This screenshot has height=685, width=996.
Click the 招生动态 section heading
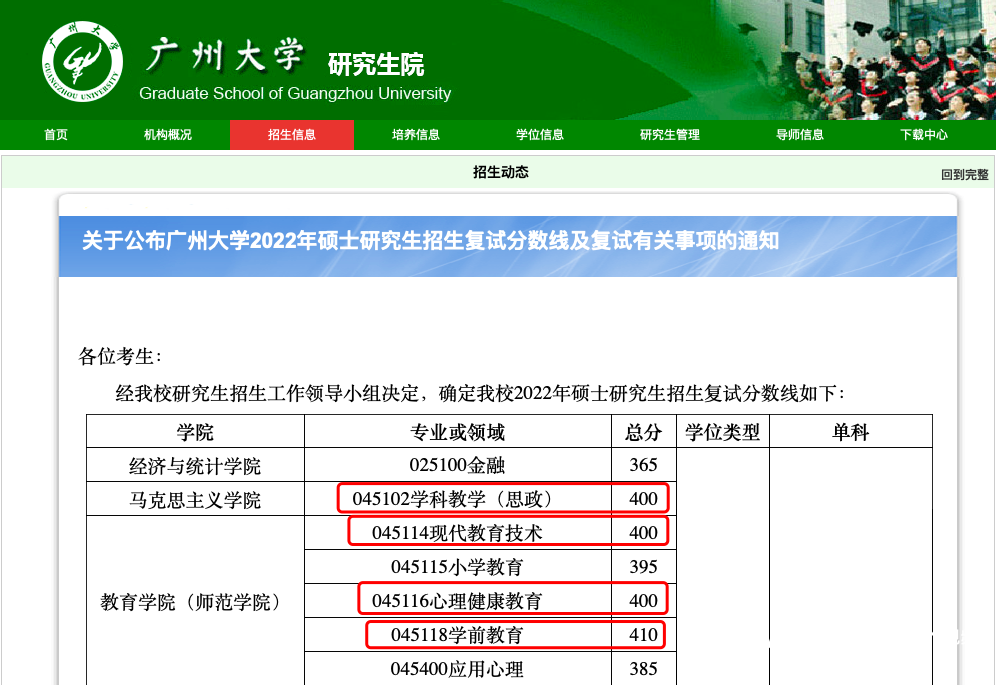pyautogui.click(x=501, y=172)
